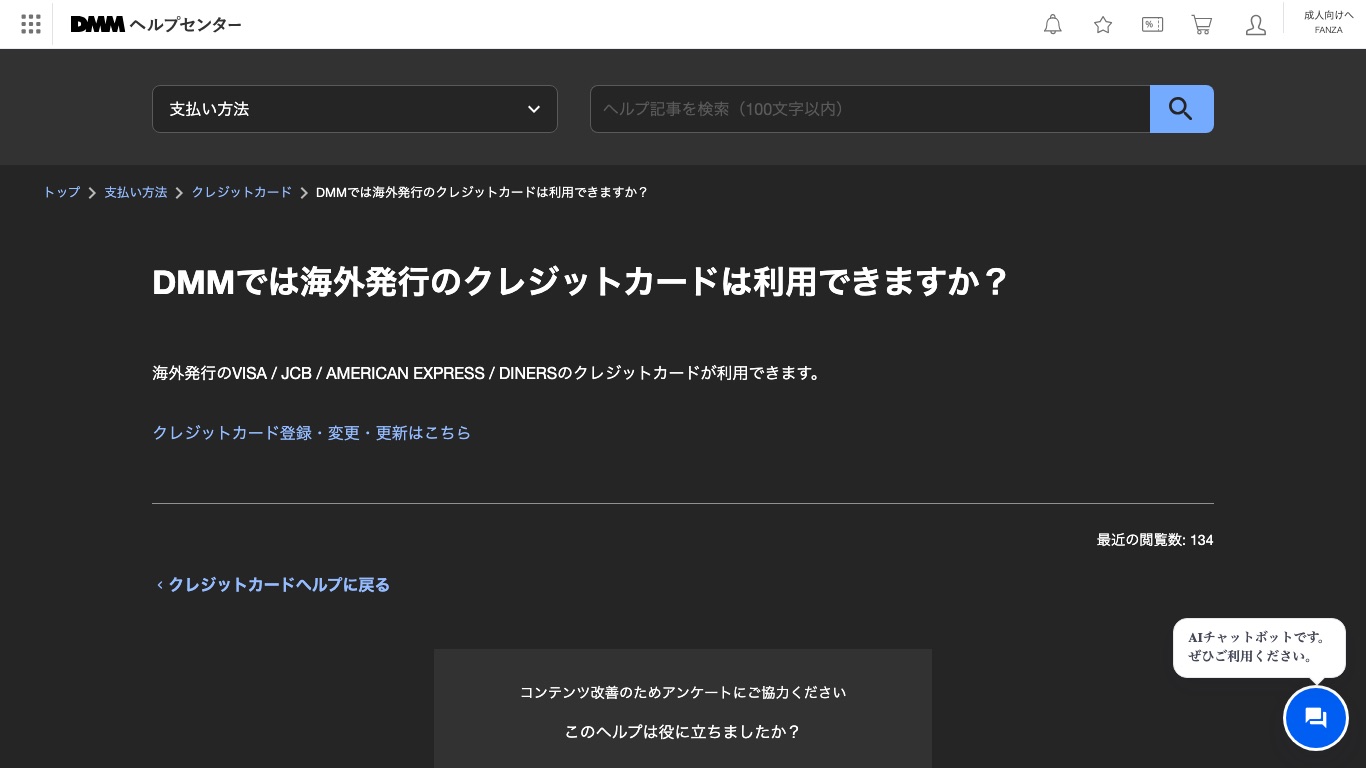Image resolution: width=1366 pixels, height=768 pixels.
Task: Go to トップ breadcrumb
Action: click(61, 192)
